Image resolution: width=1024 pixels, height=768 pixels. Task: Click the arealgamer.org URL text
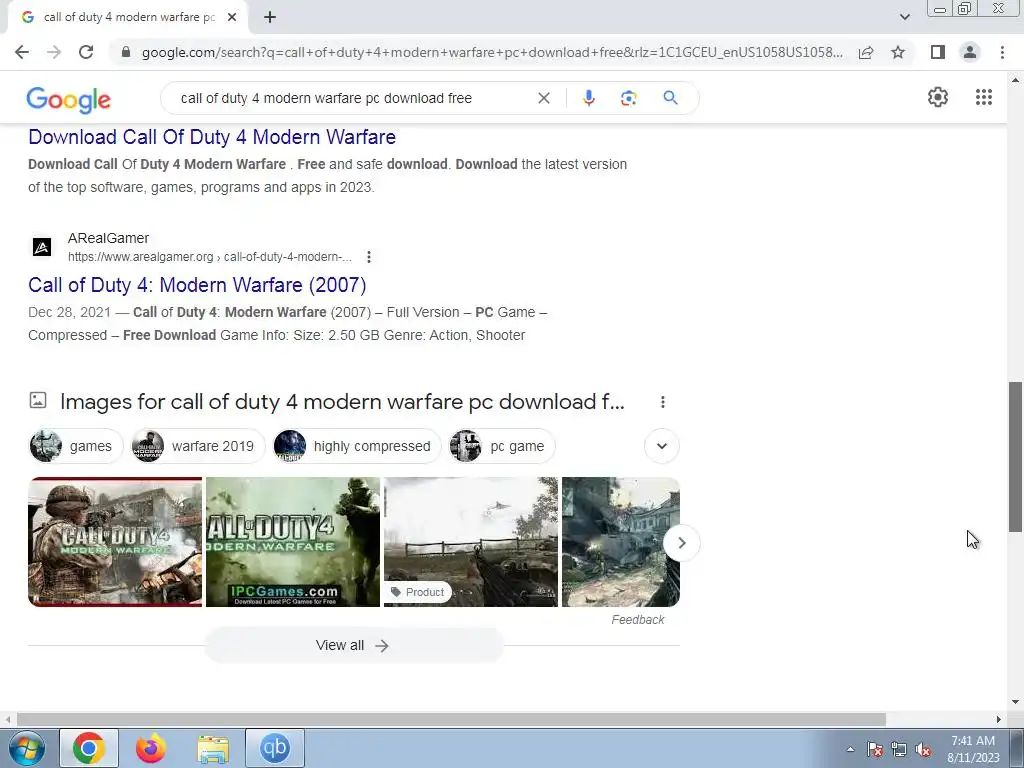[x=210, y=257]
